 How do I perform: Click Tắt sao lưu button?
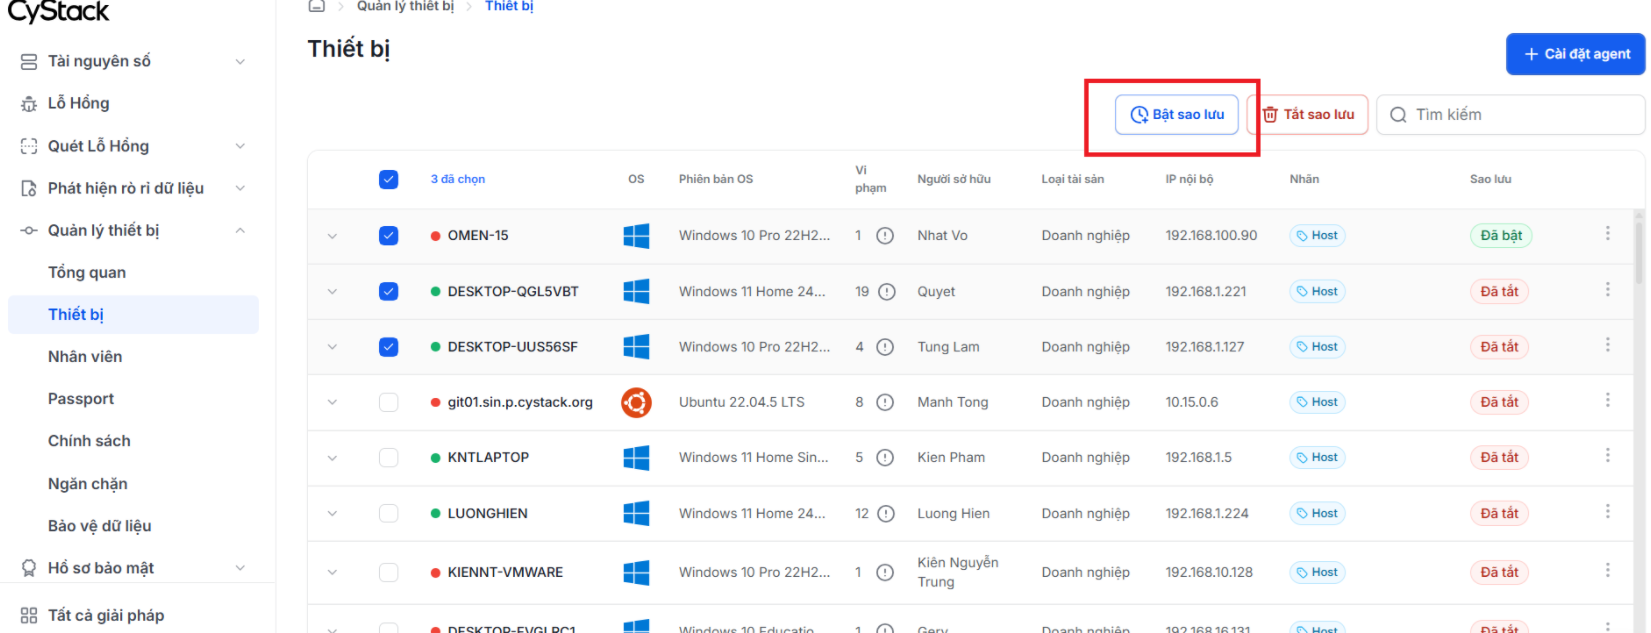coord(1308,115)
